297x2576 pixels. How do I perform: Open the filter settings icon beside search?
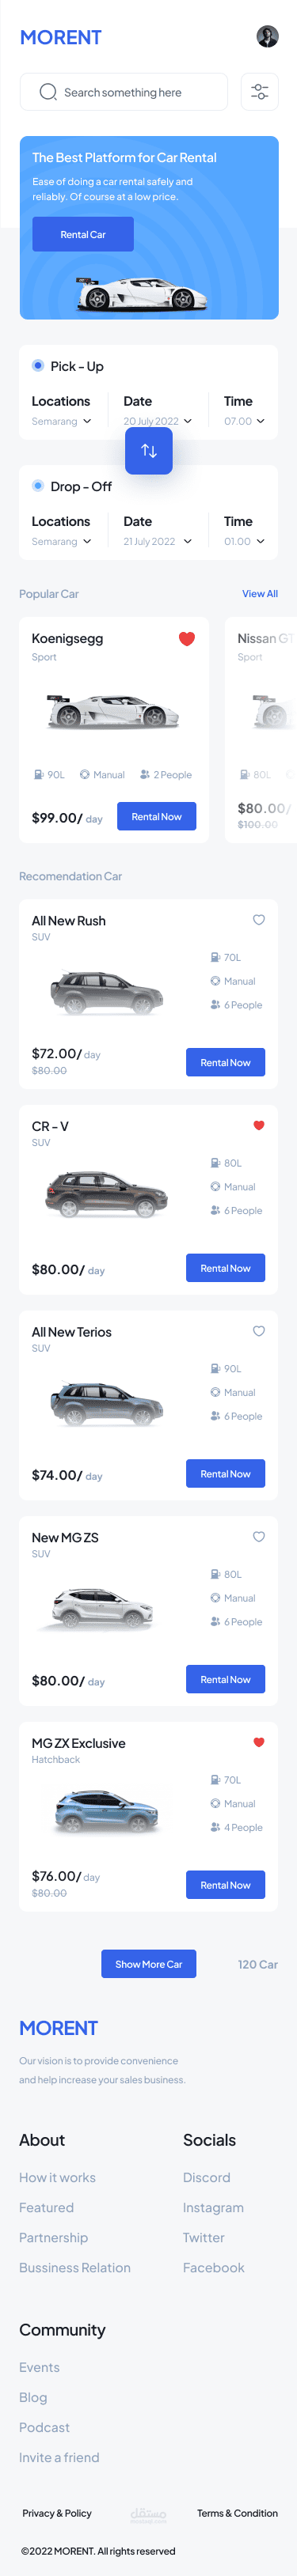(x=259, y=92)
